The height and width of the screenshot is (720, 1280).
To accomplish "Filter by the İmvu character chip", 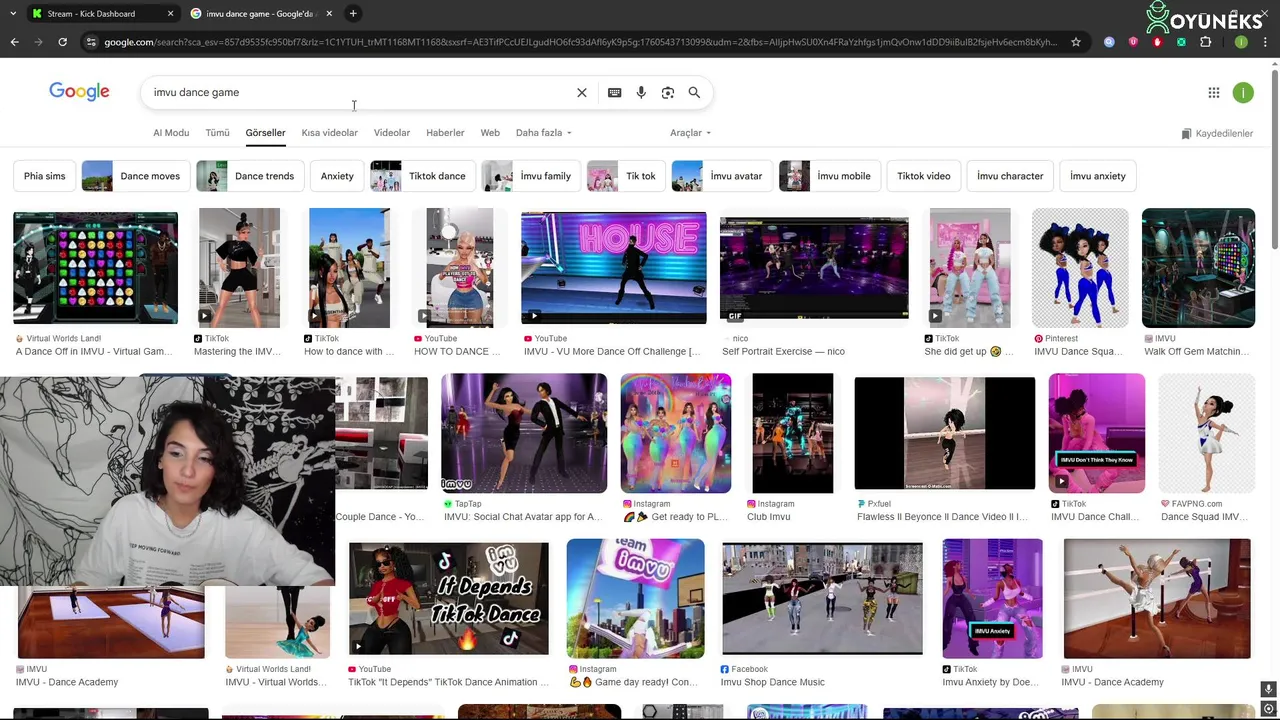I will [1010, 176].
